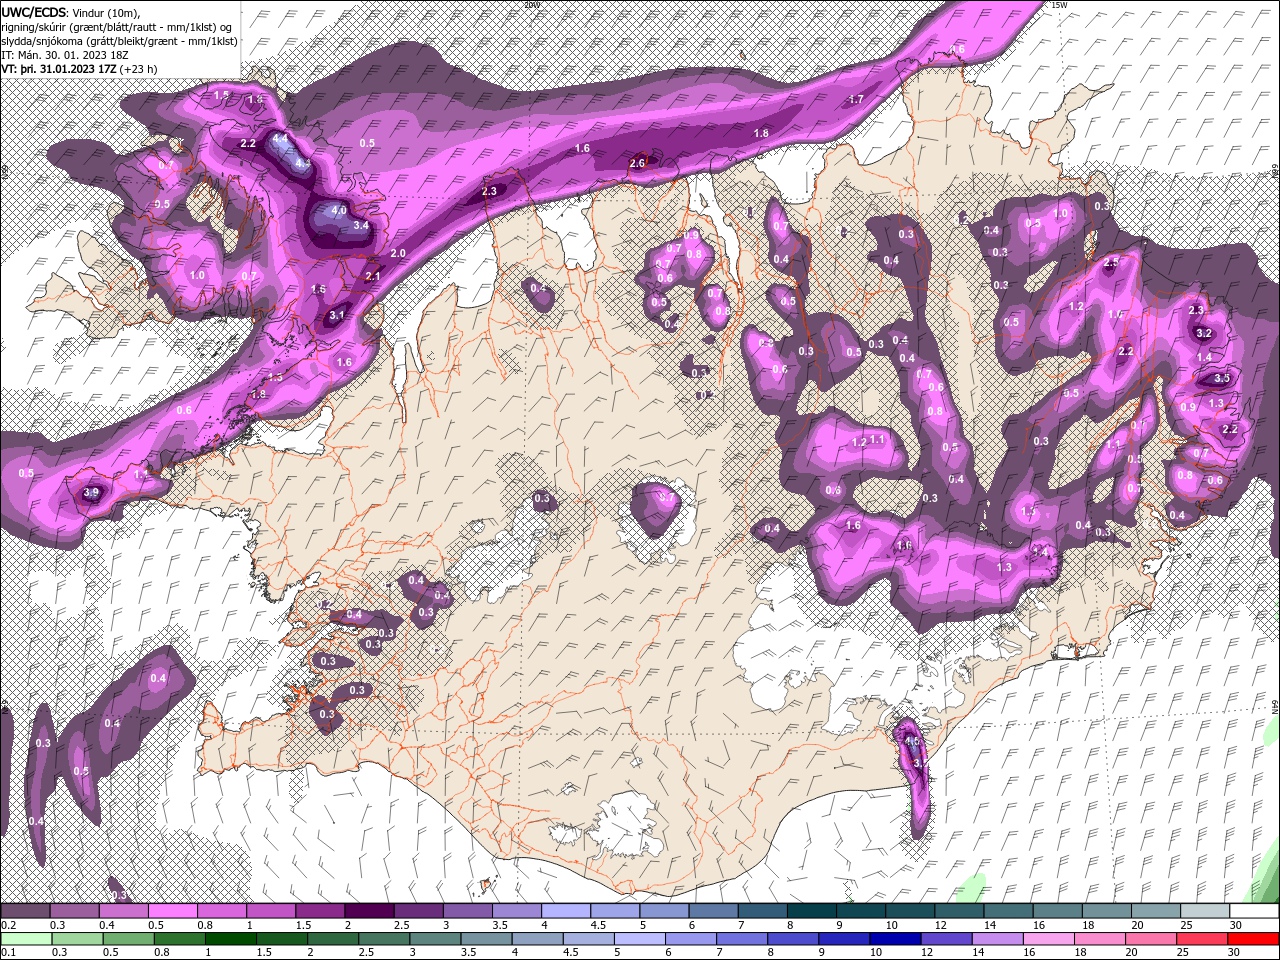This screenshot has height=960, width=1280.
Task: Select the 16 swatch in the upper snow scale
Action: [1058, 911]
